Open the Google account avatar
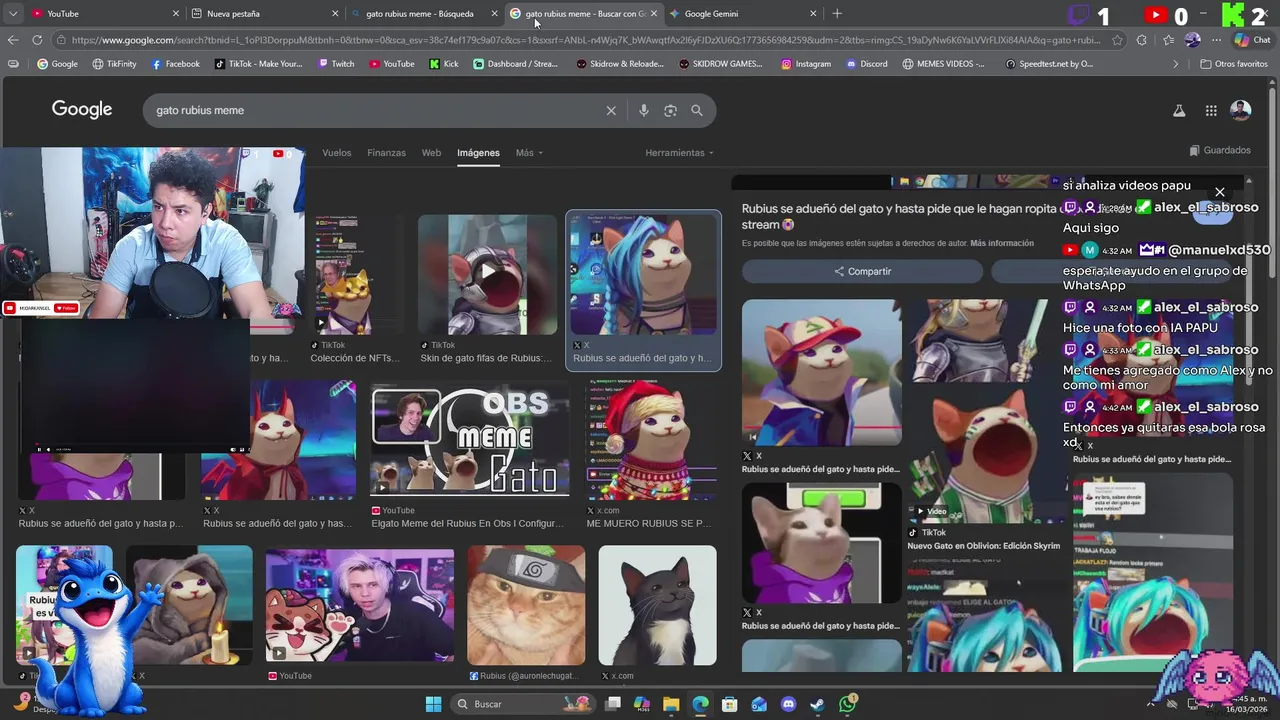Image resolution: width=1280 pixels, height=720 pixels. (1241, 110)
